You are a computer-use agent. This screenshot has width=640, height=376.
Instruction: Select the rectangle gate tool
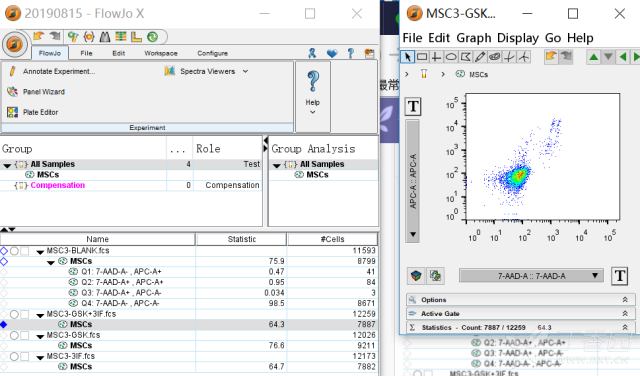422,57
